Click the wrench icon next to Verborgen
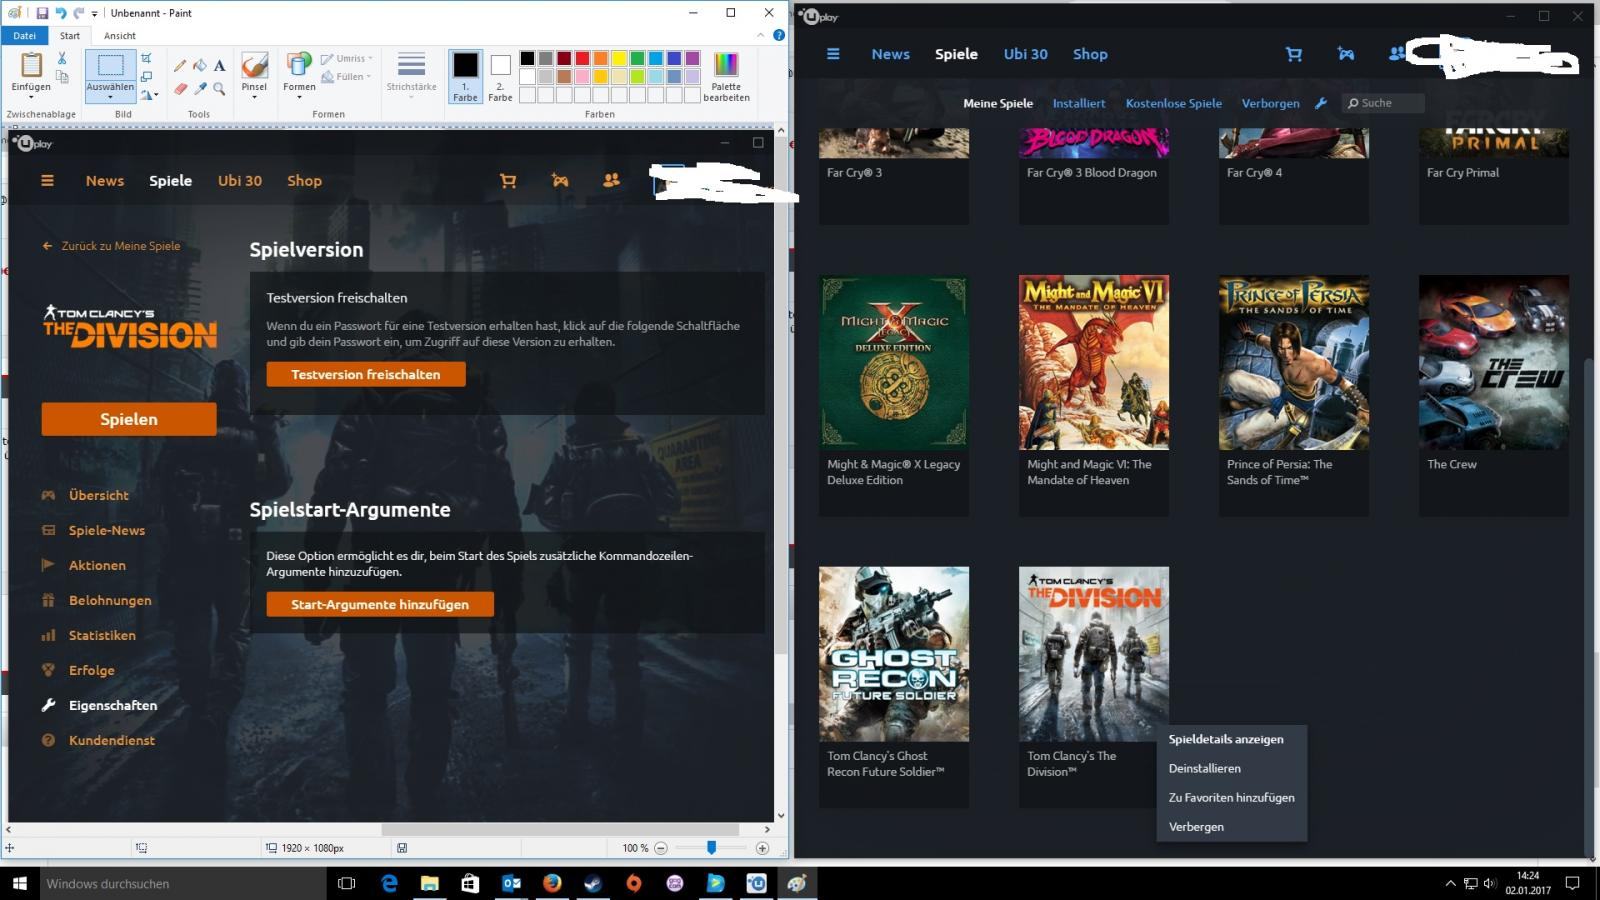 (x=1321, y=103)
